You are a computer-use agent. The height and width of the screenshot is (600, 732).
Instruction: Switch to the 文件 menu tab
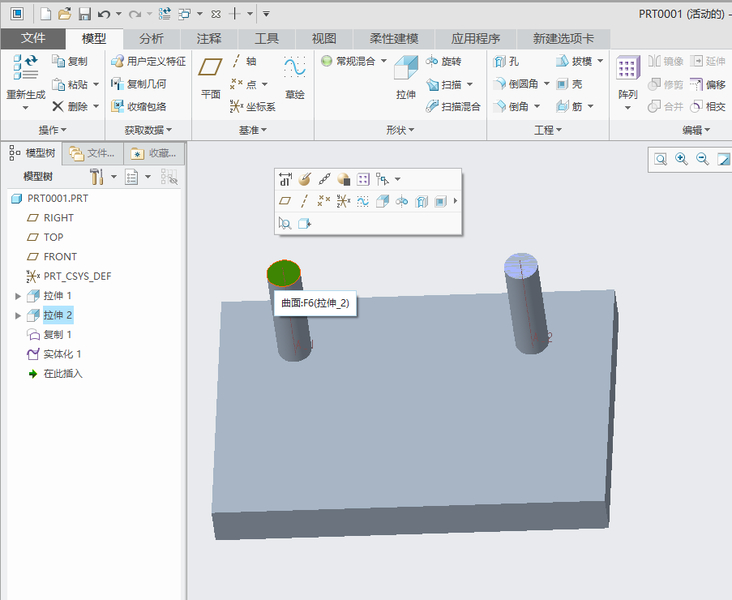[x=33, y=38]
